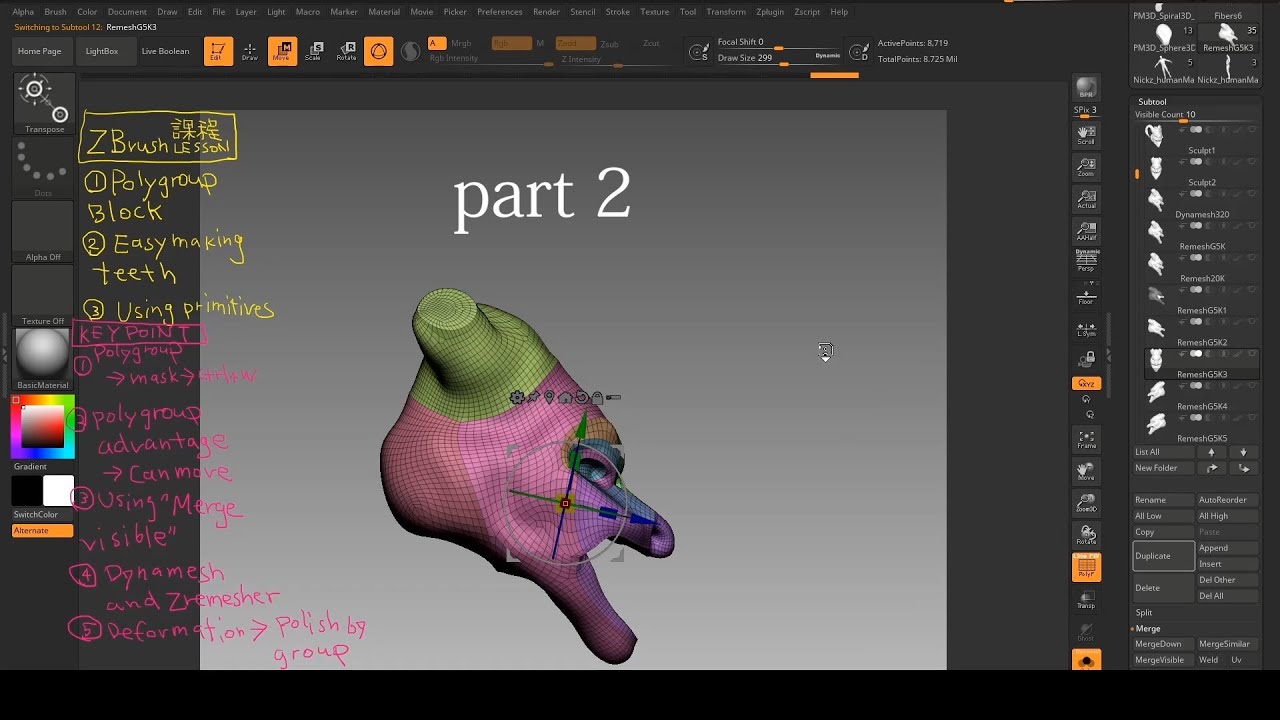Pick a color in the color picker square
The height and width of the screenshot is (720, 1280).
tap(43, 428)
